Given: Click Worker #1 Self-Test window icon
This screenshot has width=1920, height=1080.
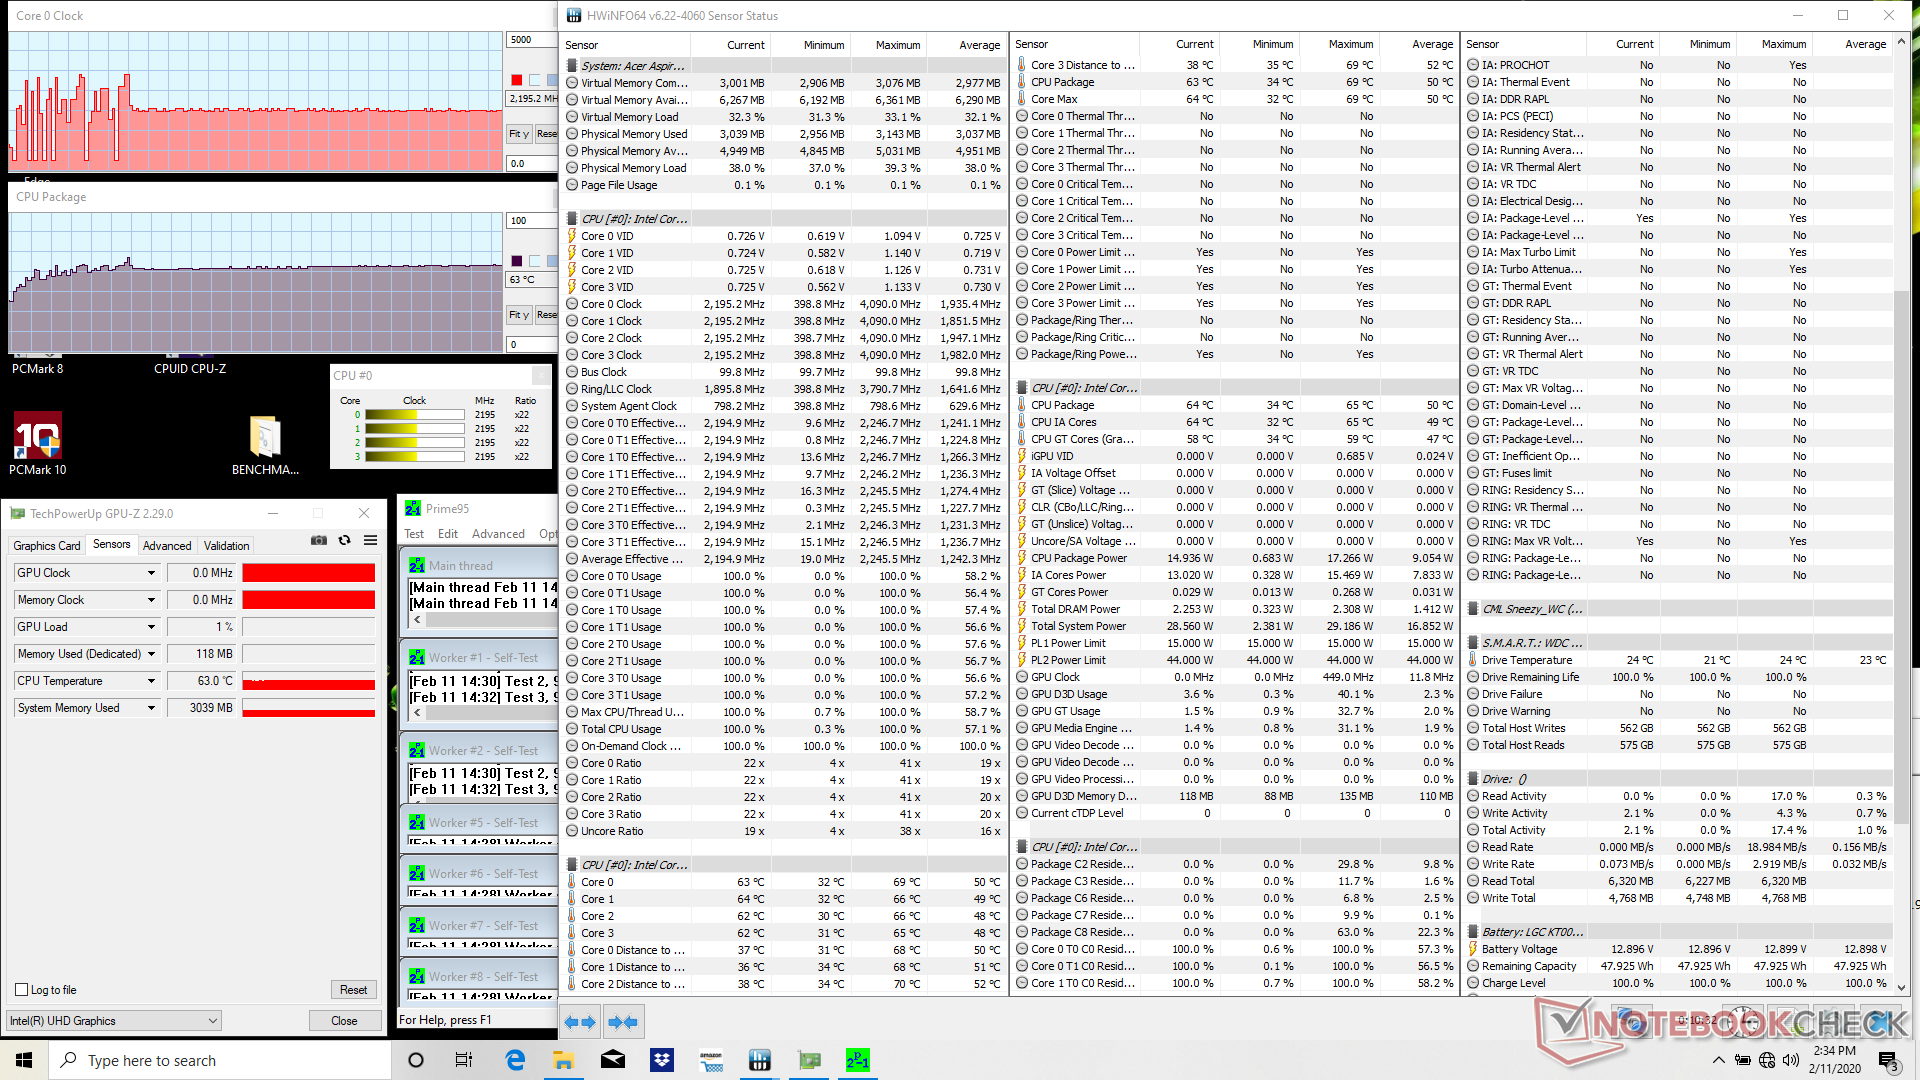Looking at the screenshot, I should point(417,658).
